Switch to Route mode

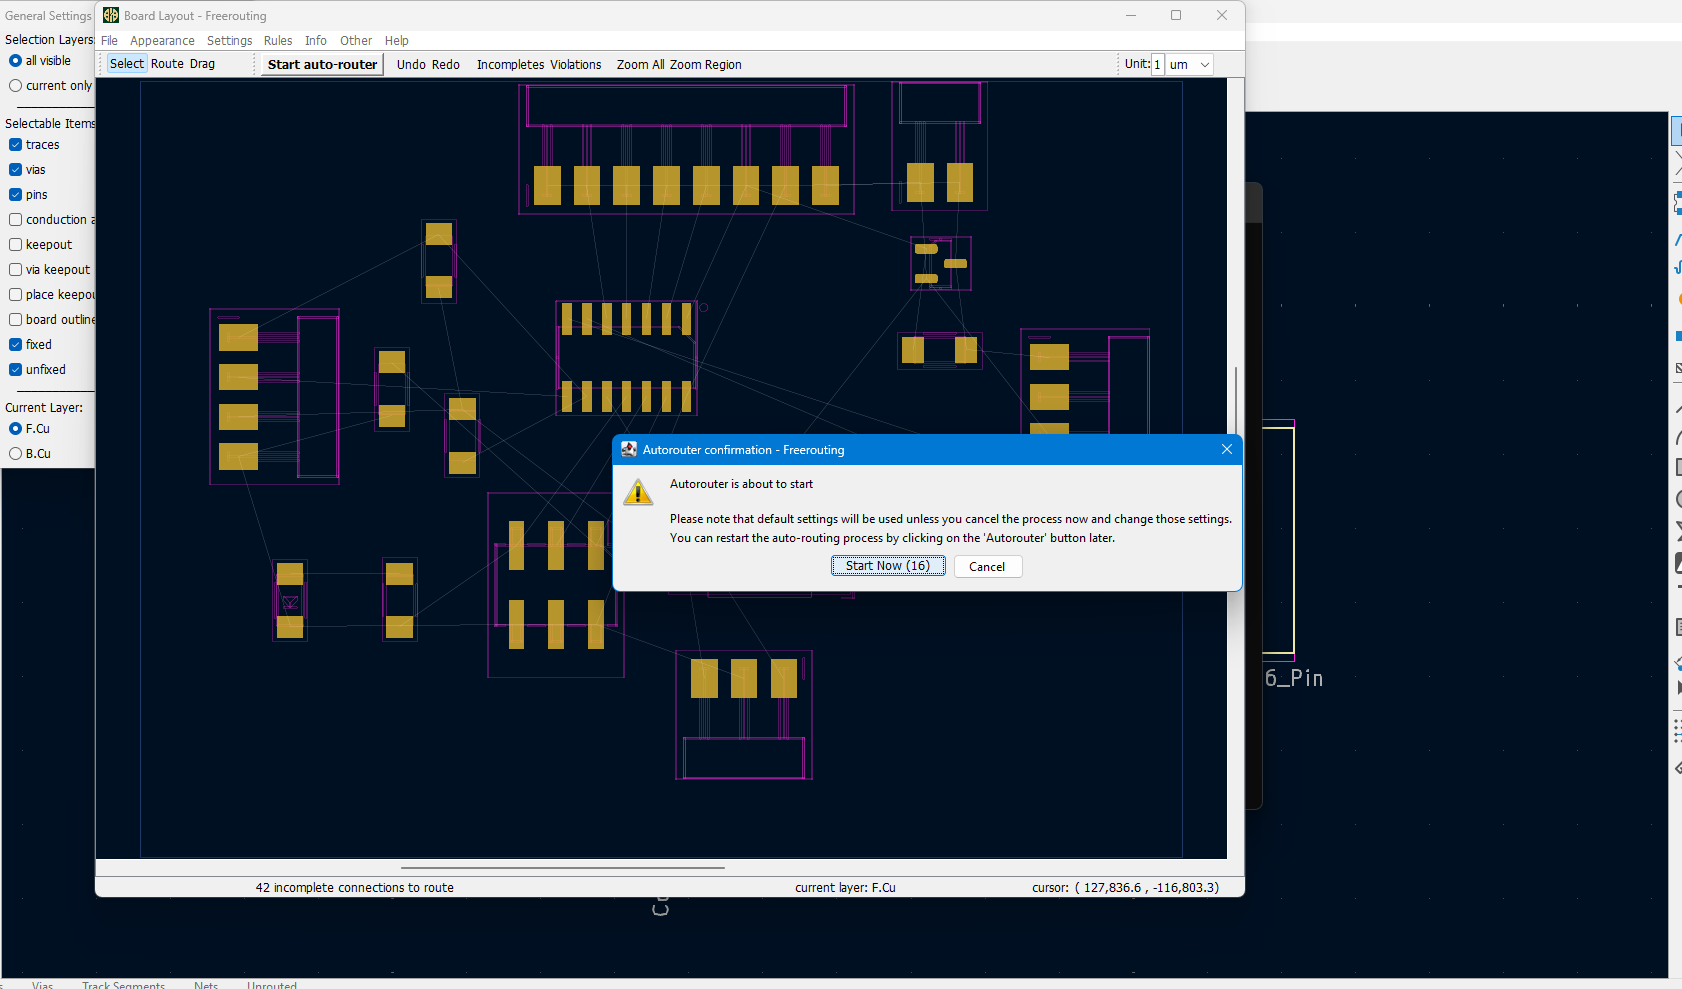tap(167, 64)
